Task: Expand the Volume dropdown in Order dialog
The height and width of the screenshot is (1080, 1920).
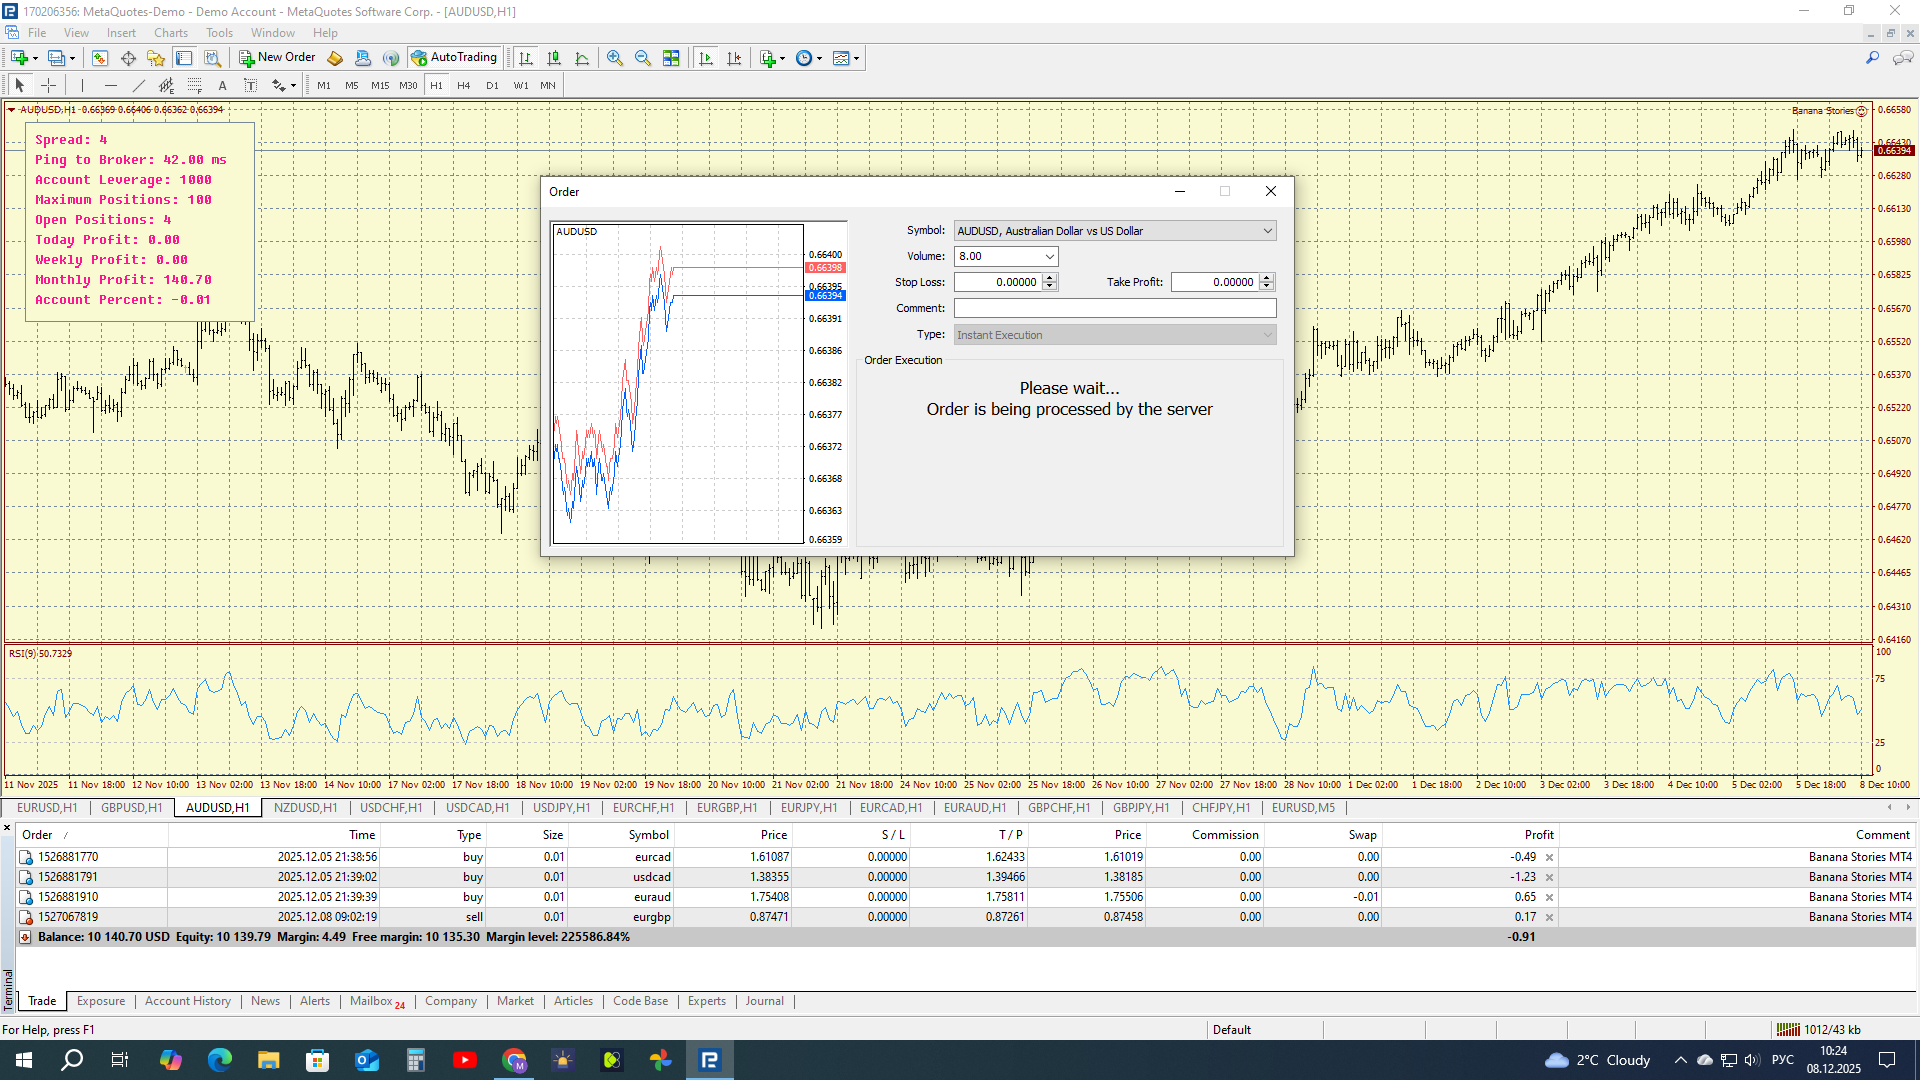Action: click(x=1049, y=257)
